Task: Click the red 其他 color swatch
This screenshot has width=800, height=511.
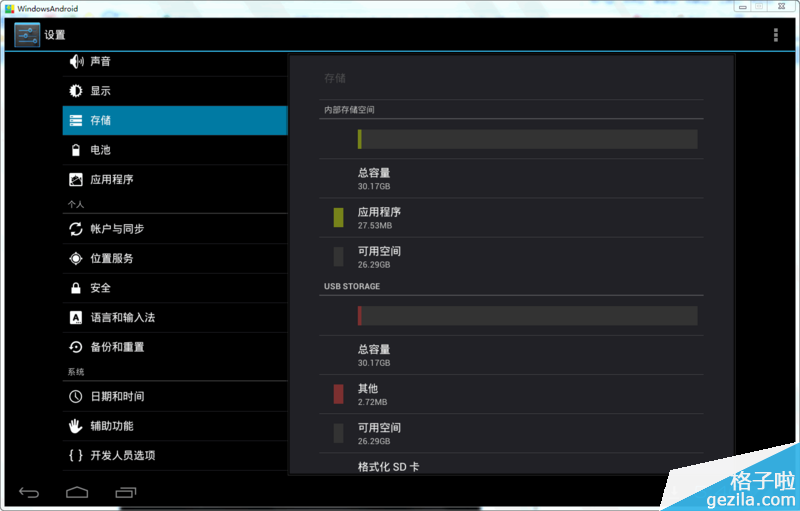Action: (x=338, y=394)
